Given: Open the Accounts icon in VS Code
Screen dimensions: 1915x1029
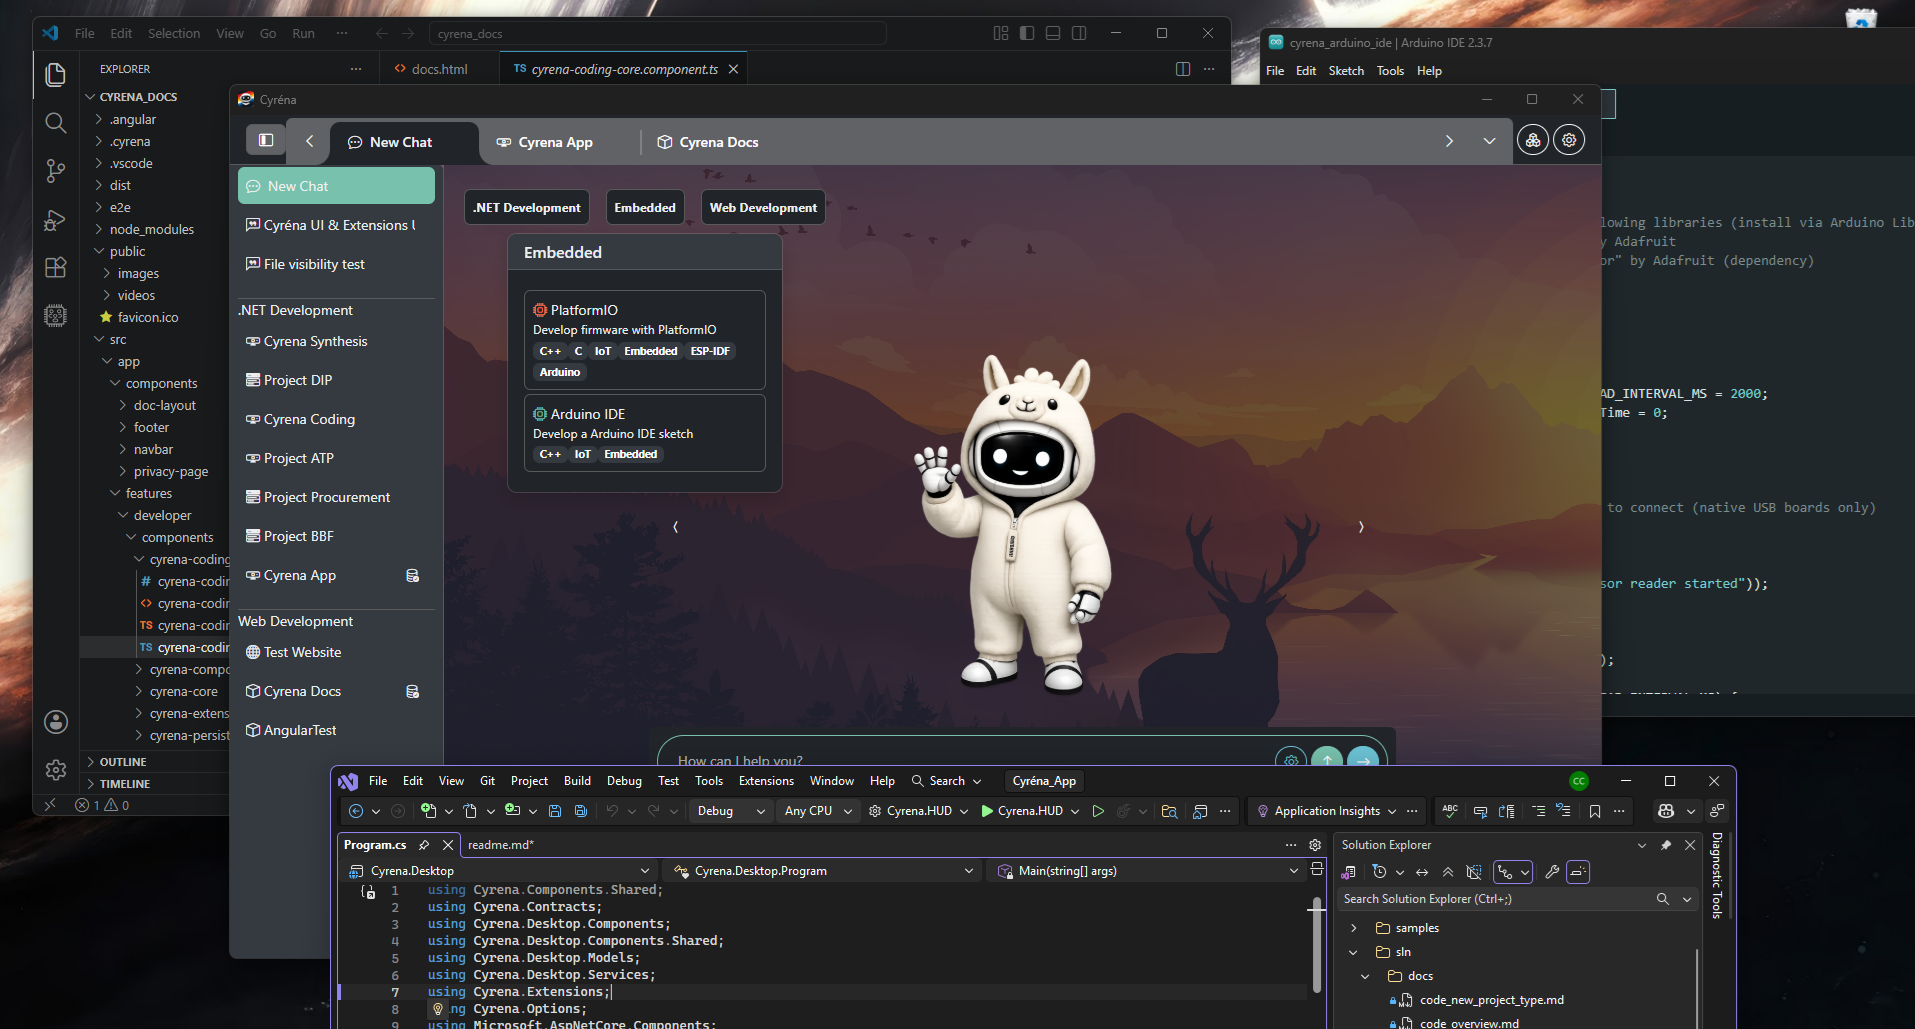Looking at the screenshot, I should coord(56,722).
